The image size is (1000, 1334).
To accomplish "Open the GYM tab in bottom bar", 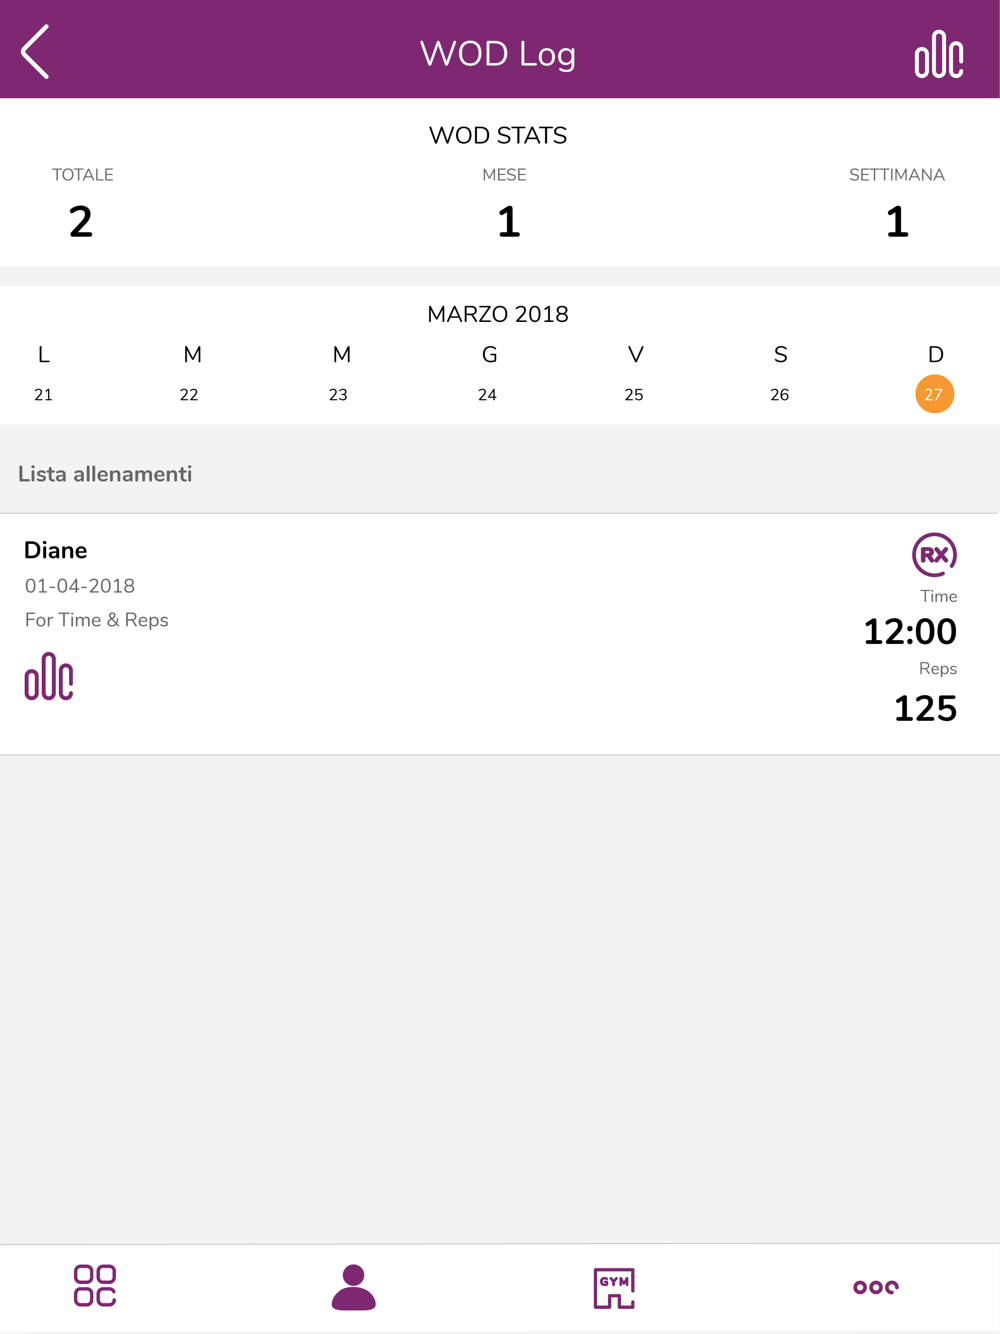I will [614, 1288].
